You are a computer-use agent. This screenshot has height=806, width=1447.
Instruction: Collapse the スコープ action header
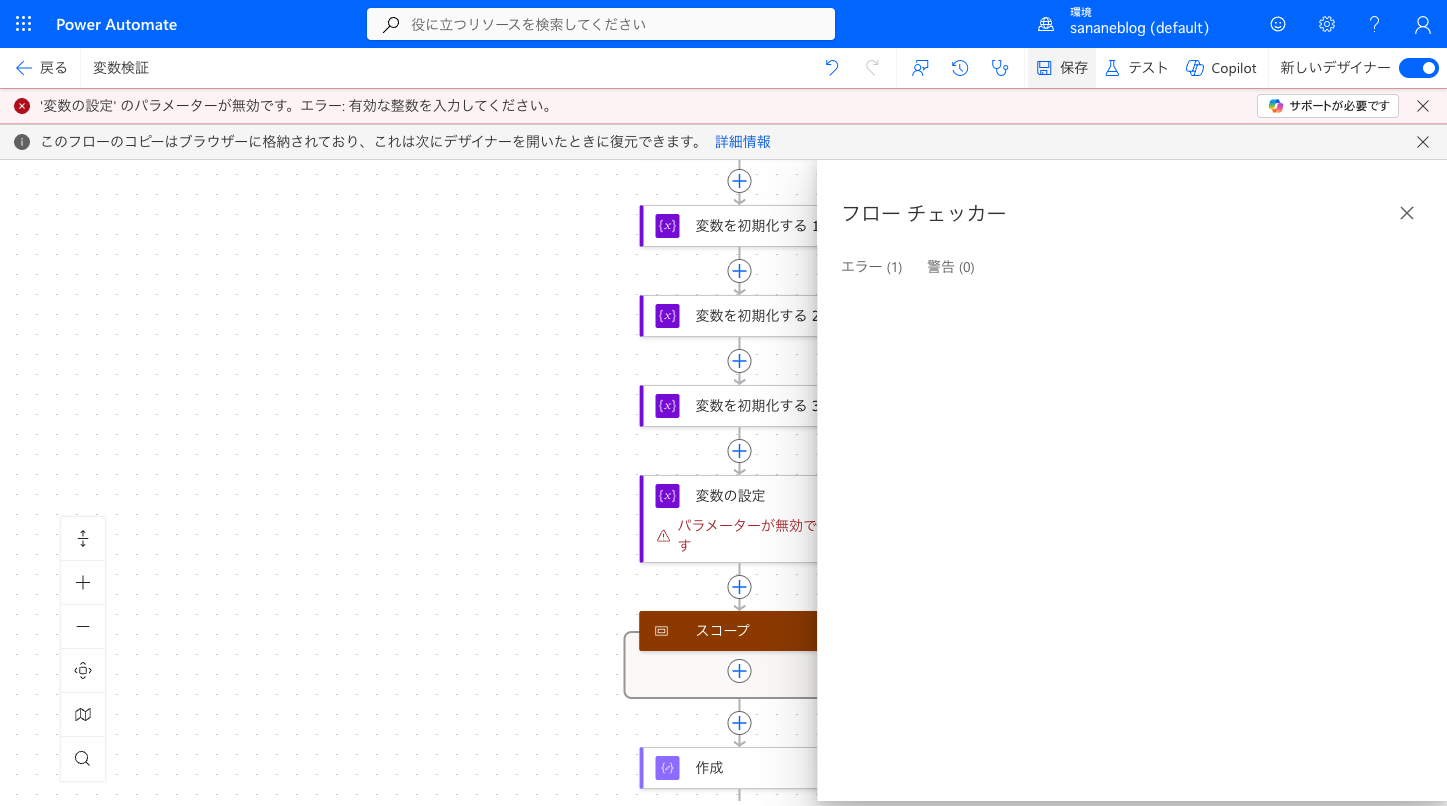729,631
